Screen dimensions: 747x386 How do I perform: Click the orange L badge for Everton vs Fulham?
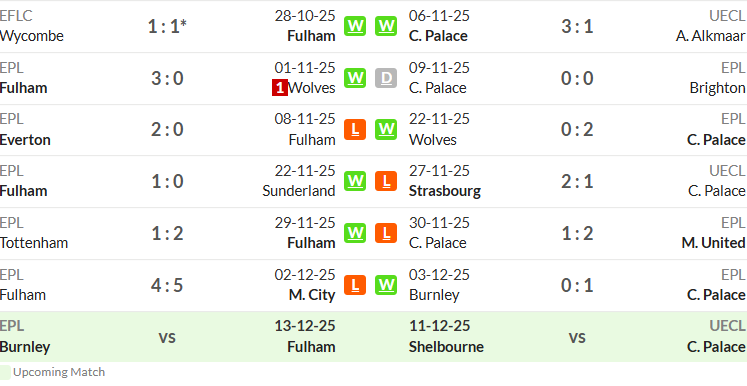355,129
